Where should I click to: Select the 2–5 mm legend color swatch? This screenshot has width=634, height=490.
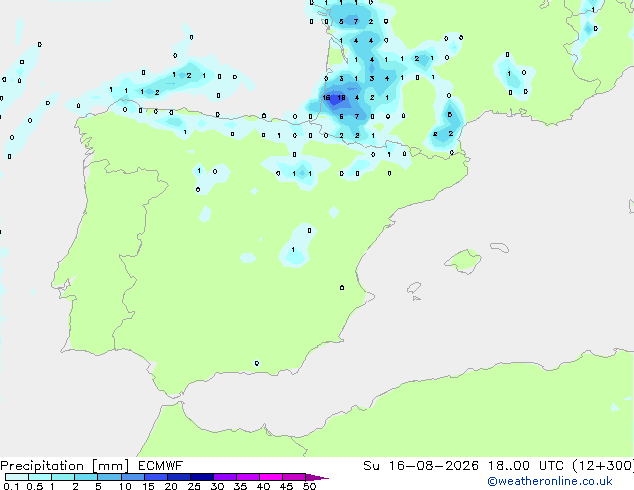point(86,477)
